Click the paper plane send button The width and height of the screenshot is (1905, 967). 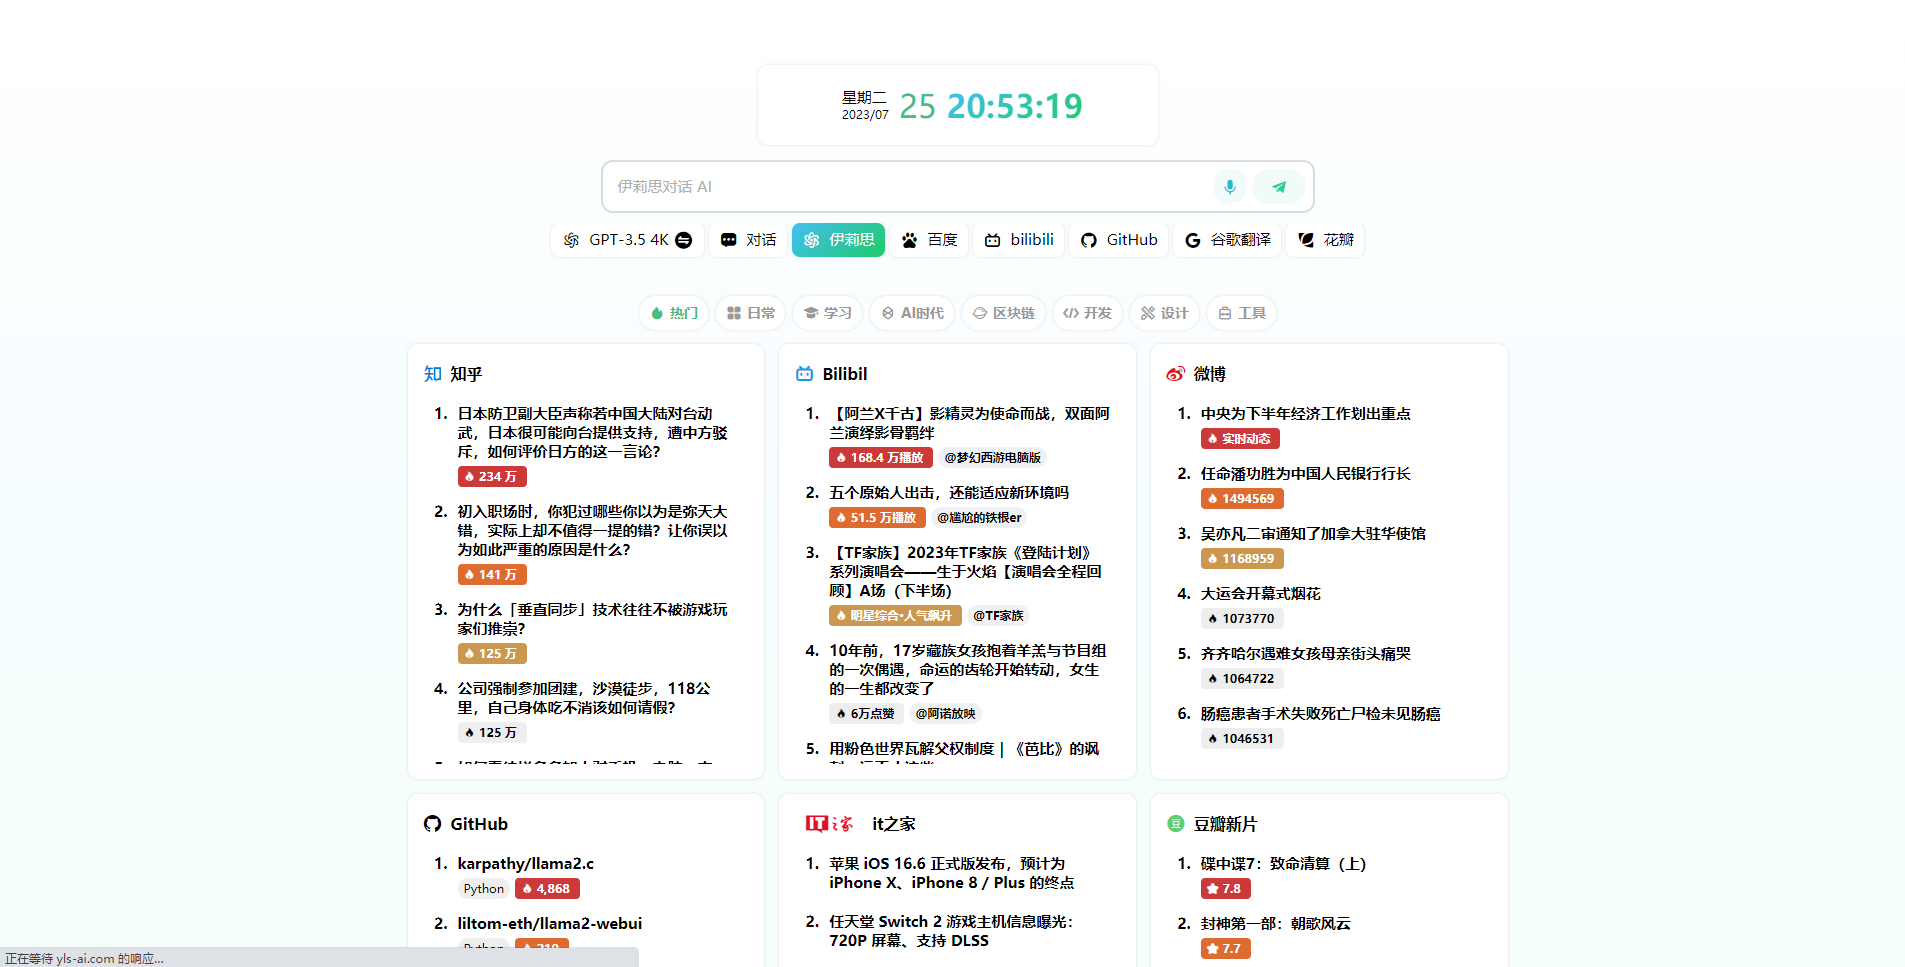click(x=1278, y=186)
